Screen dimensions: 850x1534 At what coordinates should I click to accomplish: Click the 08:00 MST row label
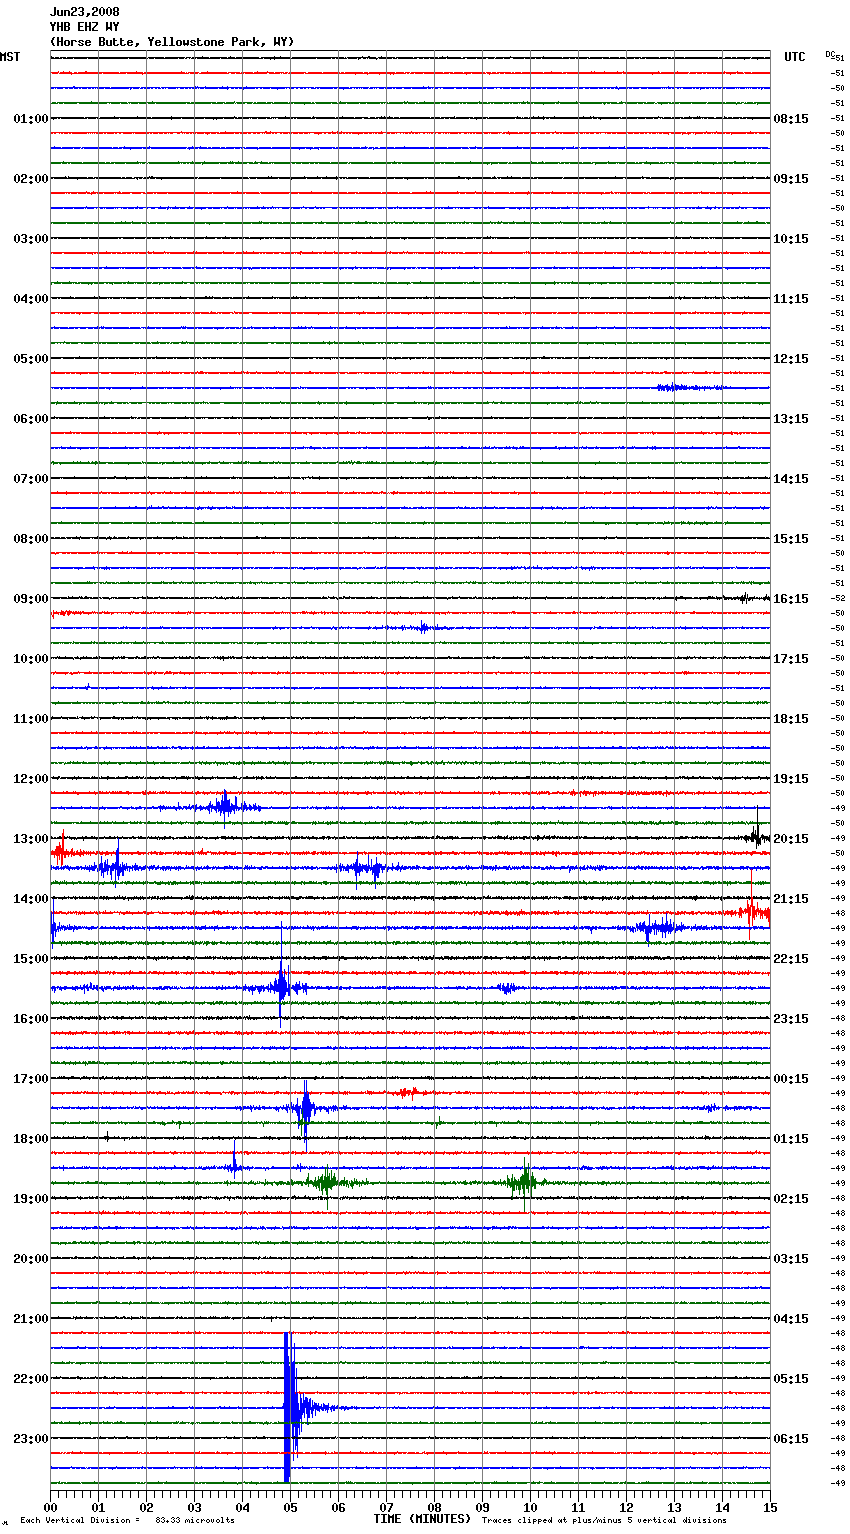(x=31, y=539)
